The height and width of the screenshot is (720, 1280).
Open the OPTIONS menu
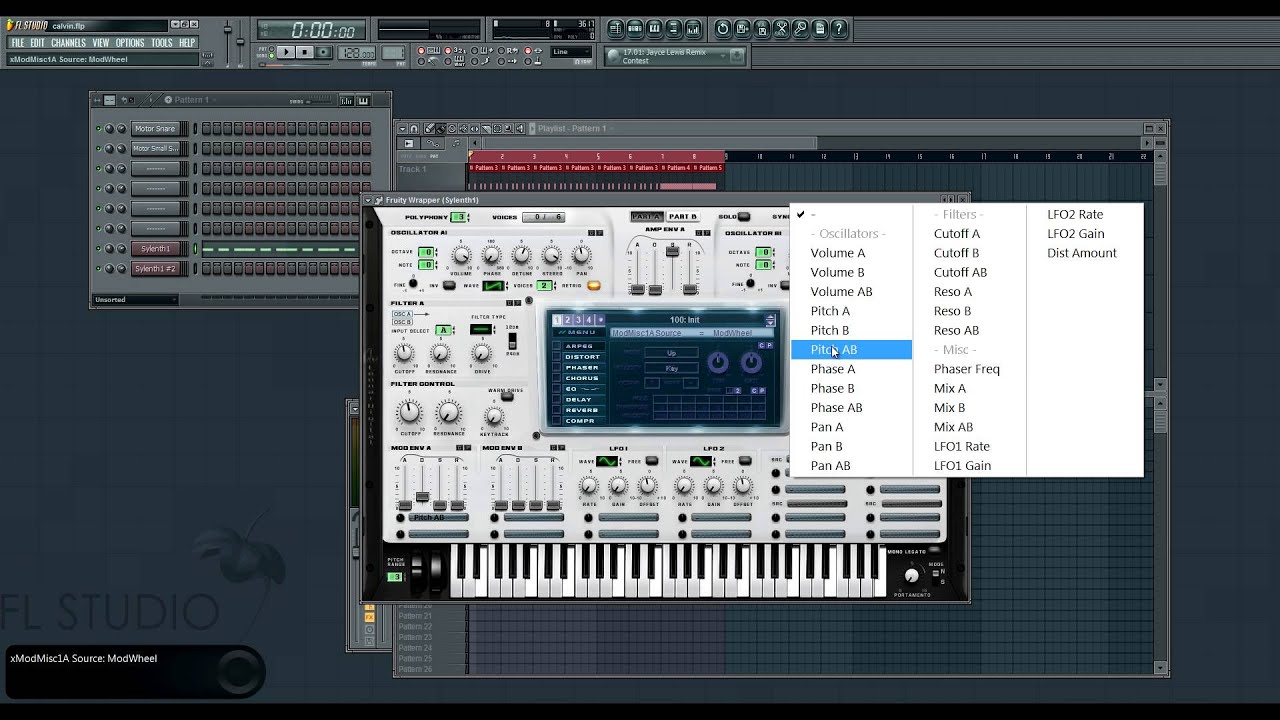130,43
